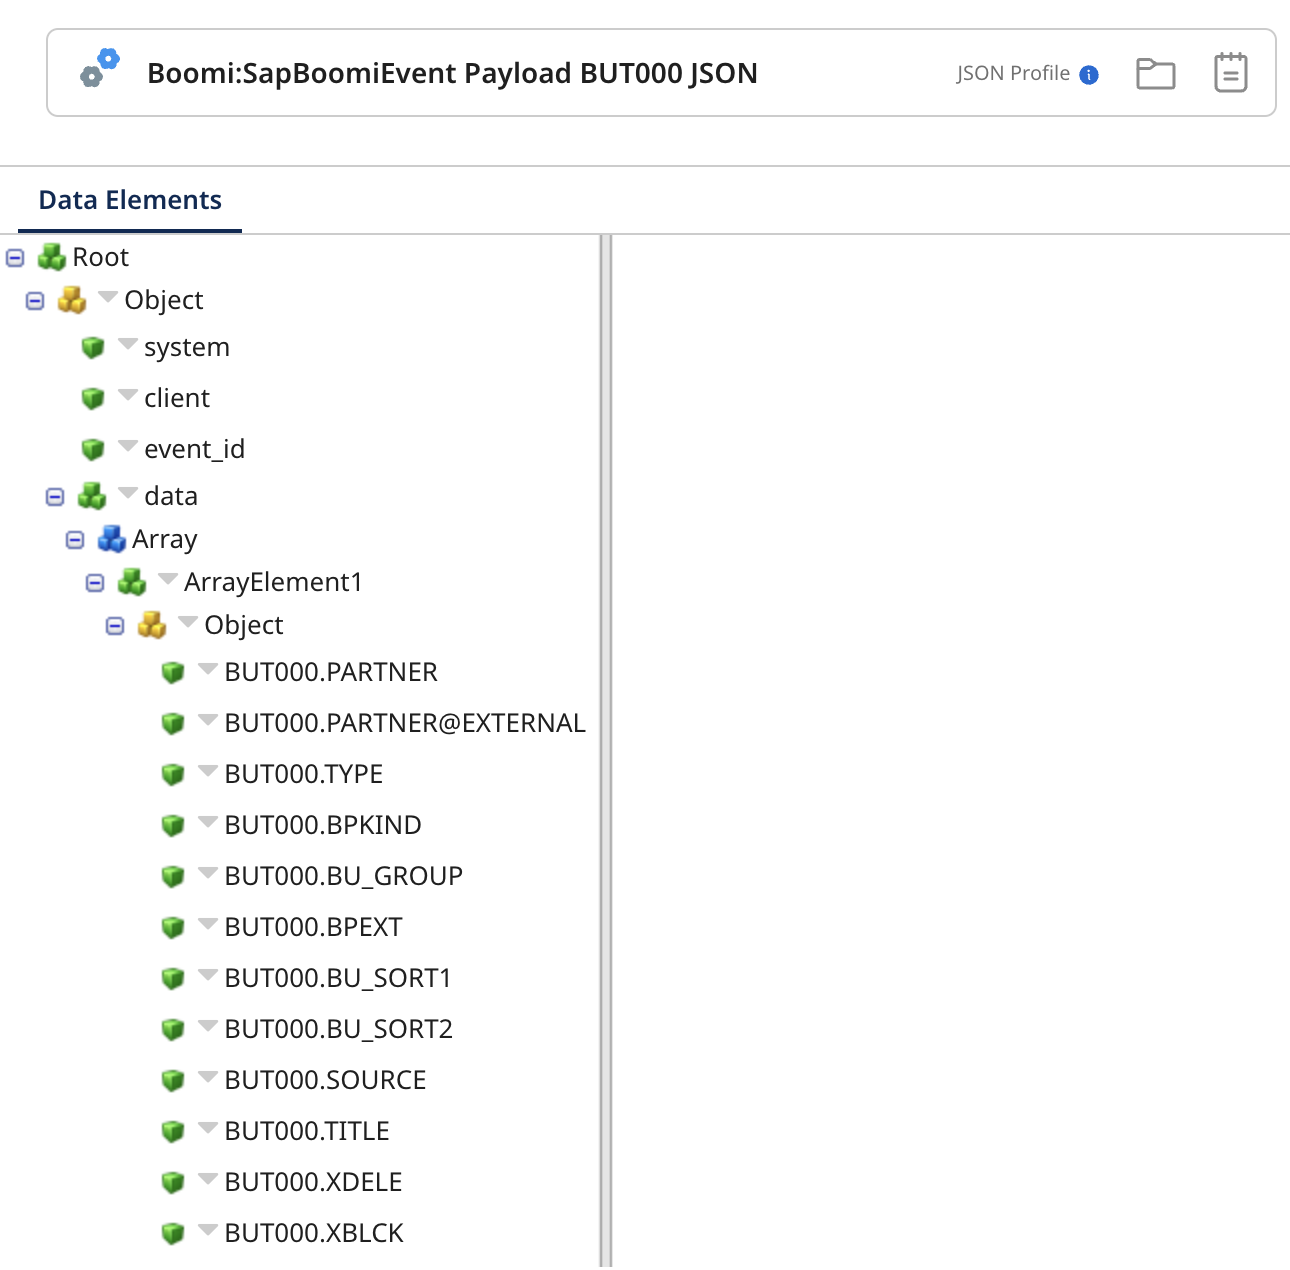Click the green element icon for BUT000.PARTNER
This screenshot has height=1270, width=1290.
point(174,672)
